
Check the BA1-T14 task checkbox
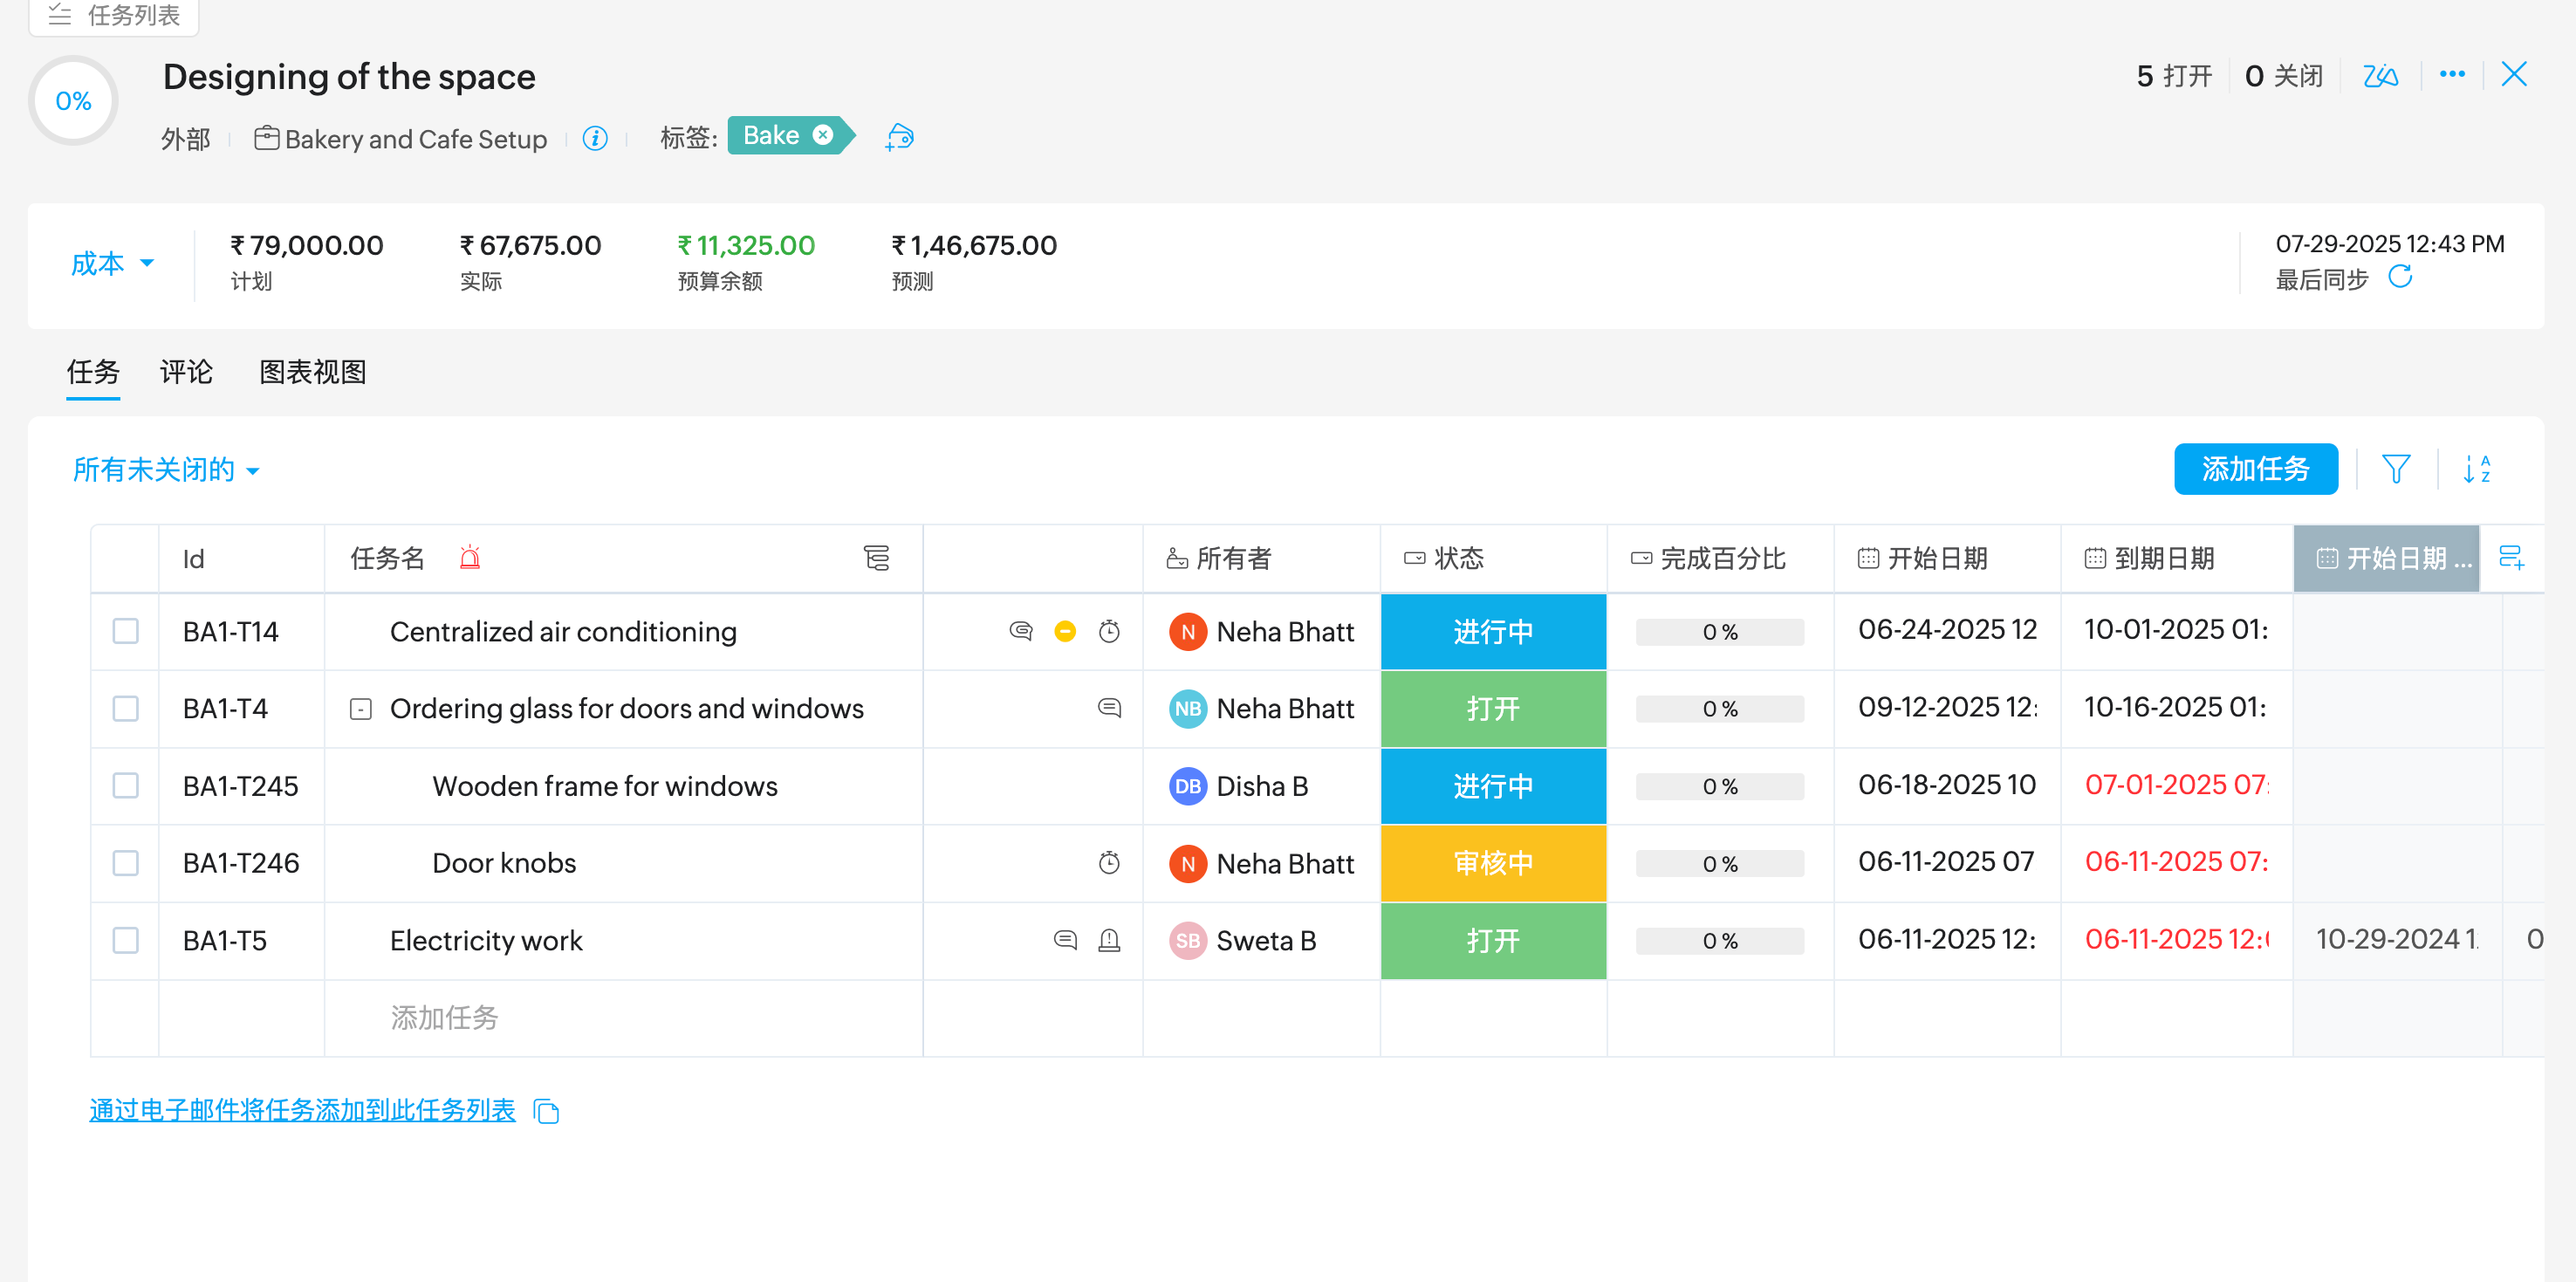pyautogui.click(x=126, y=632)
